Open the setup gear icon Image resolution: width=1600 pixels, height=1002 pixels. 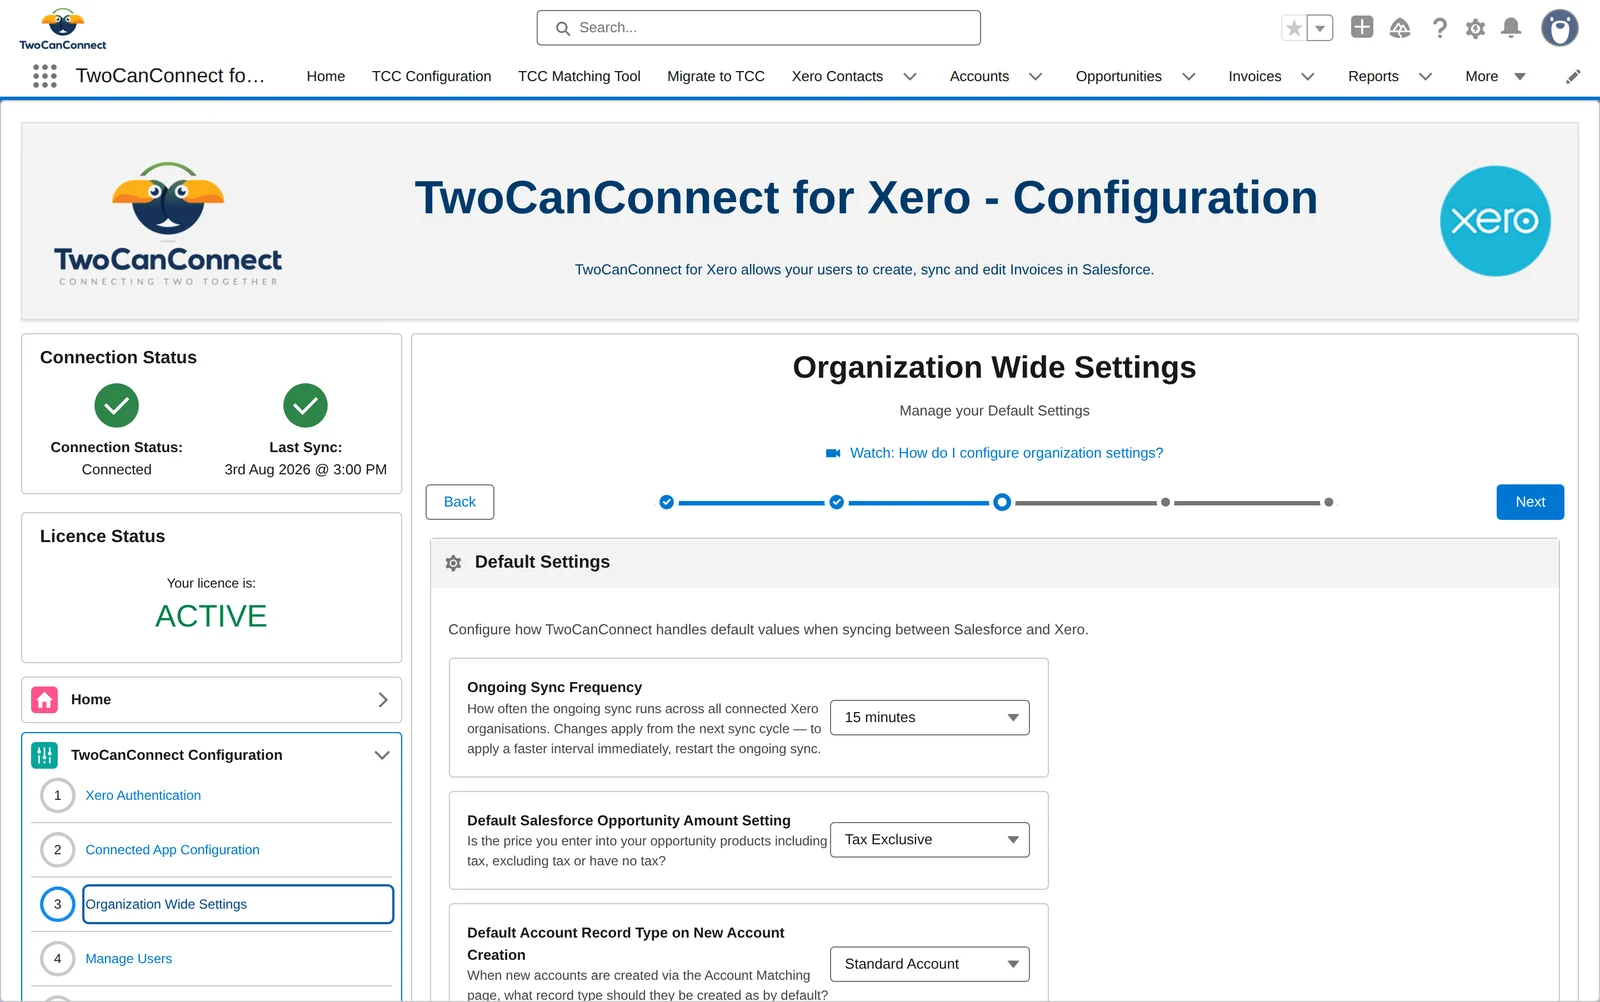point(1475,28)
